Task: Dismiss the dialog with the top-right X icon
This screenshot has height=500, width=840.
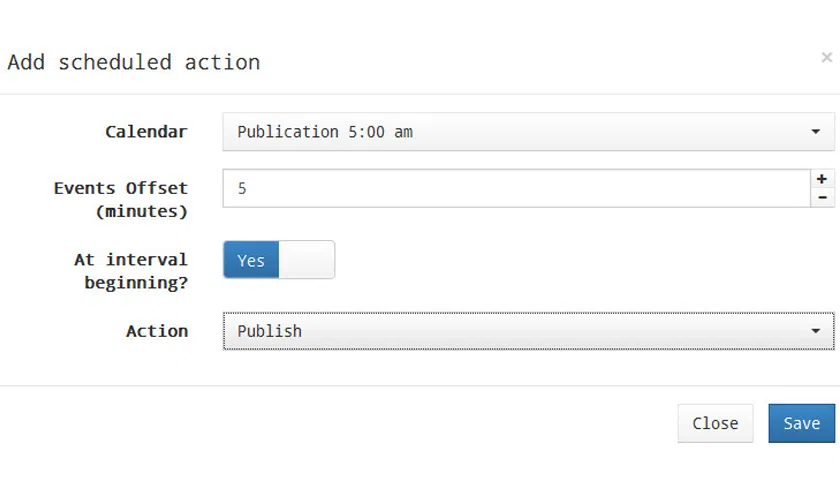Action: click(827, 57)
